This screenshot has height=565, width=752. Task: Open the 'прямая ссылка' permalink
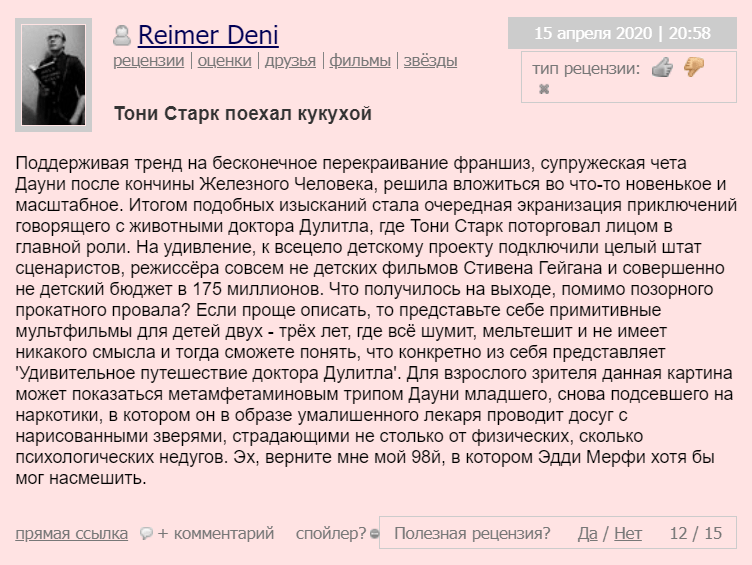[71, 533]
